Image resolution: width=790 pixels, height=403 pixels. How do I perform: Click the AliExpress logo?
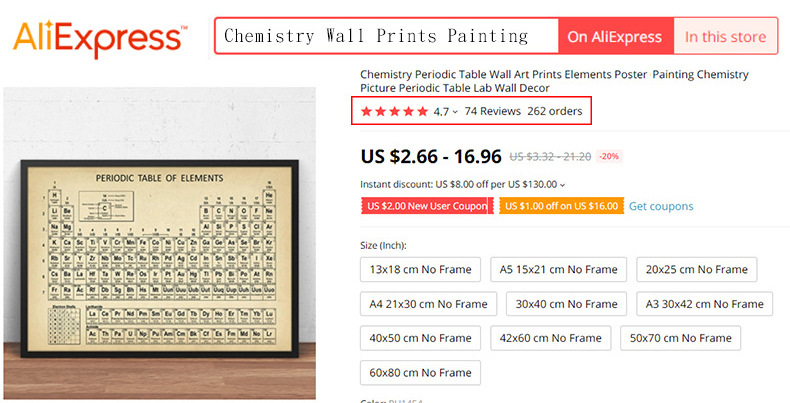coord(98,37)
